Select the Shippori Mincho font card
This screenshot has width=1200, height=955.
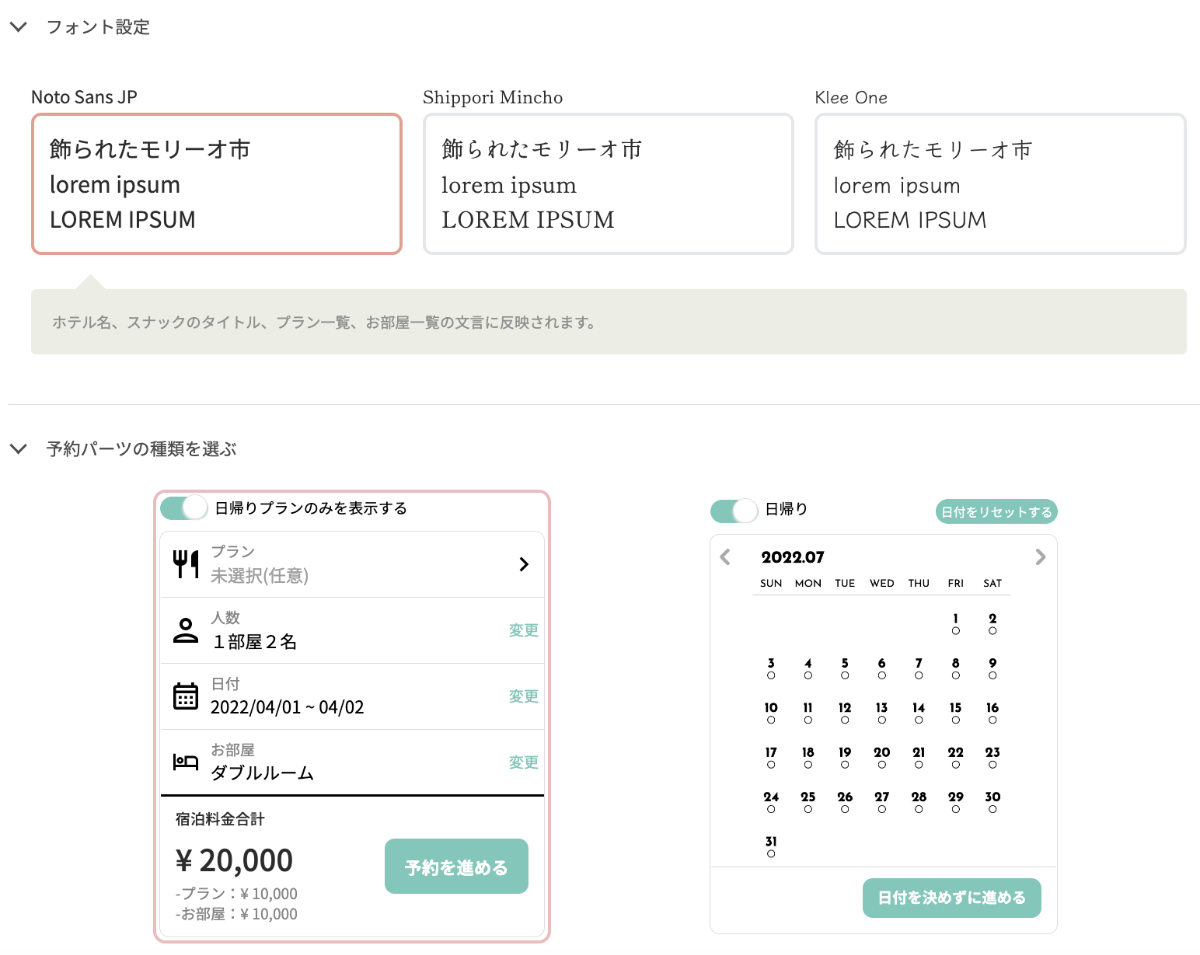point(608,184)
